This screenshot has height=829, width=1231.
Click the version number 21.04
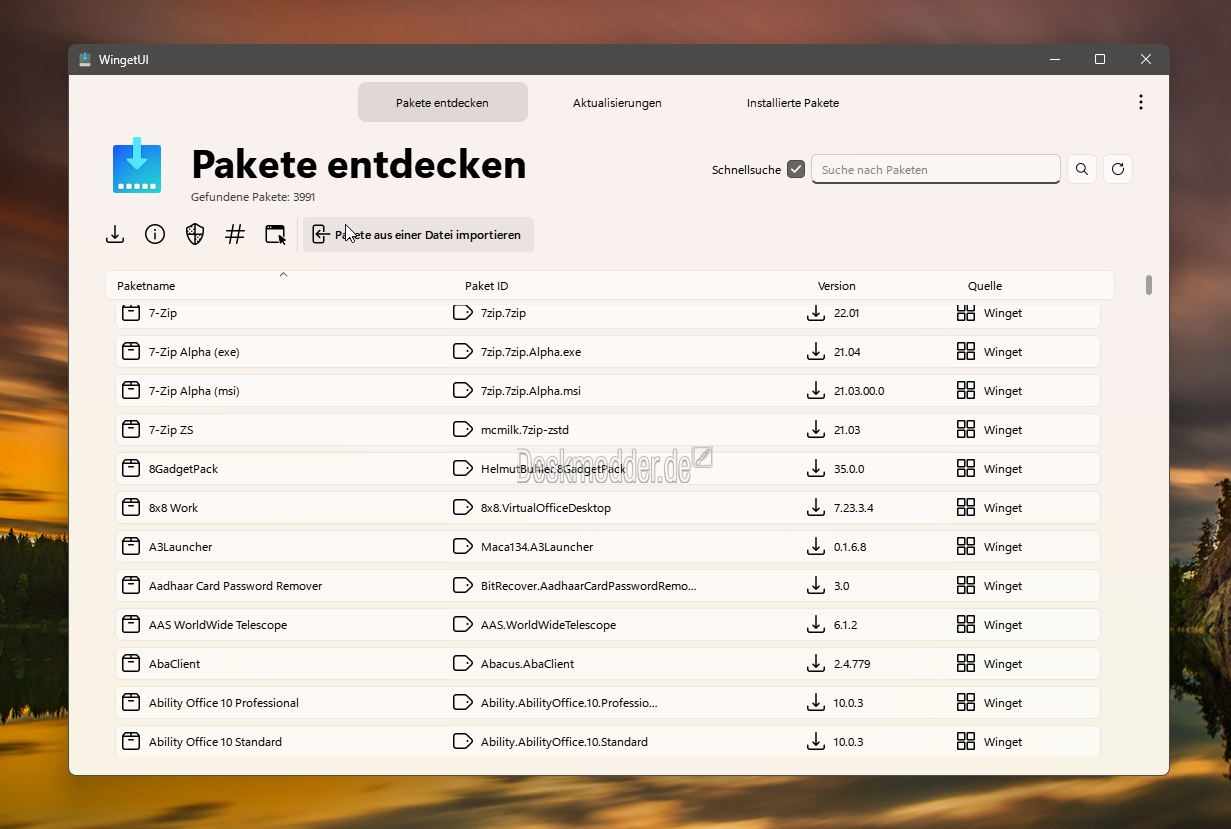pyautogui.click(x=847, y=352)
